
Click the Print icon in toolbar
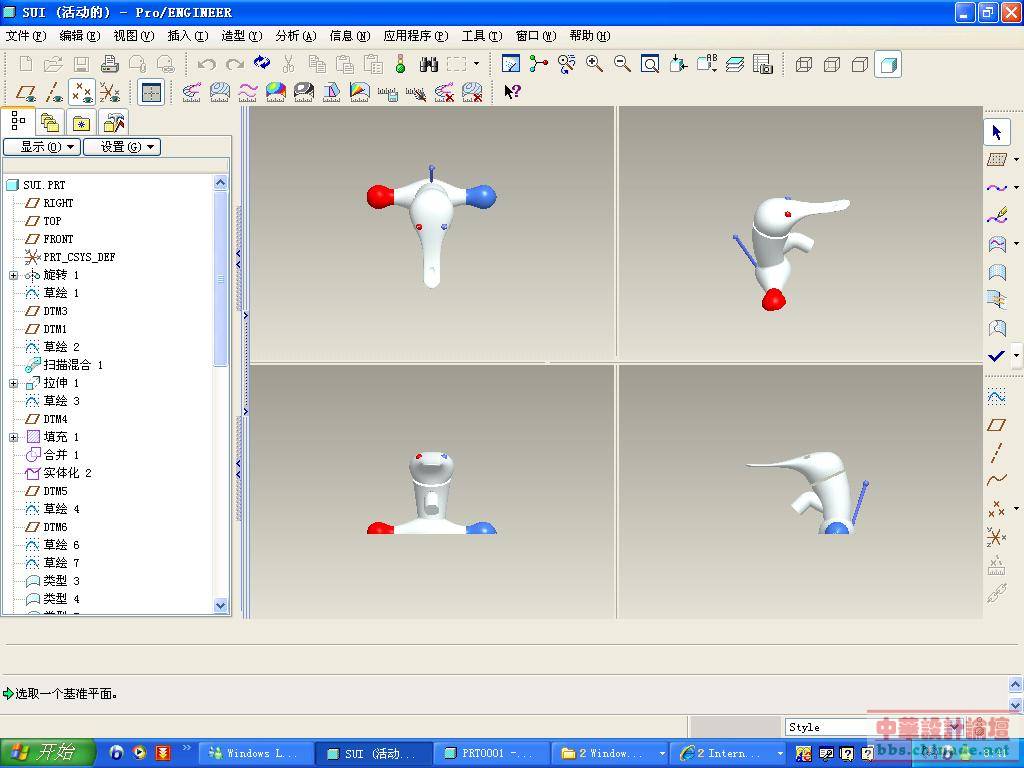[x=110, y=64]
